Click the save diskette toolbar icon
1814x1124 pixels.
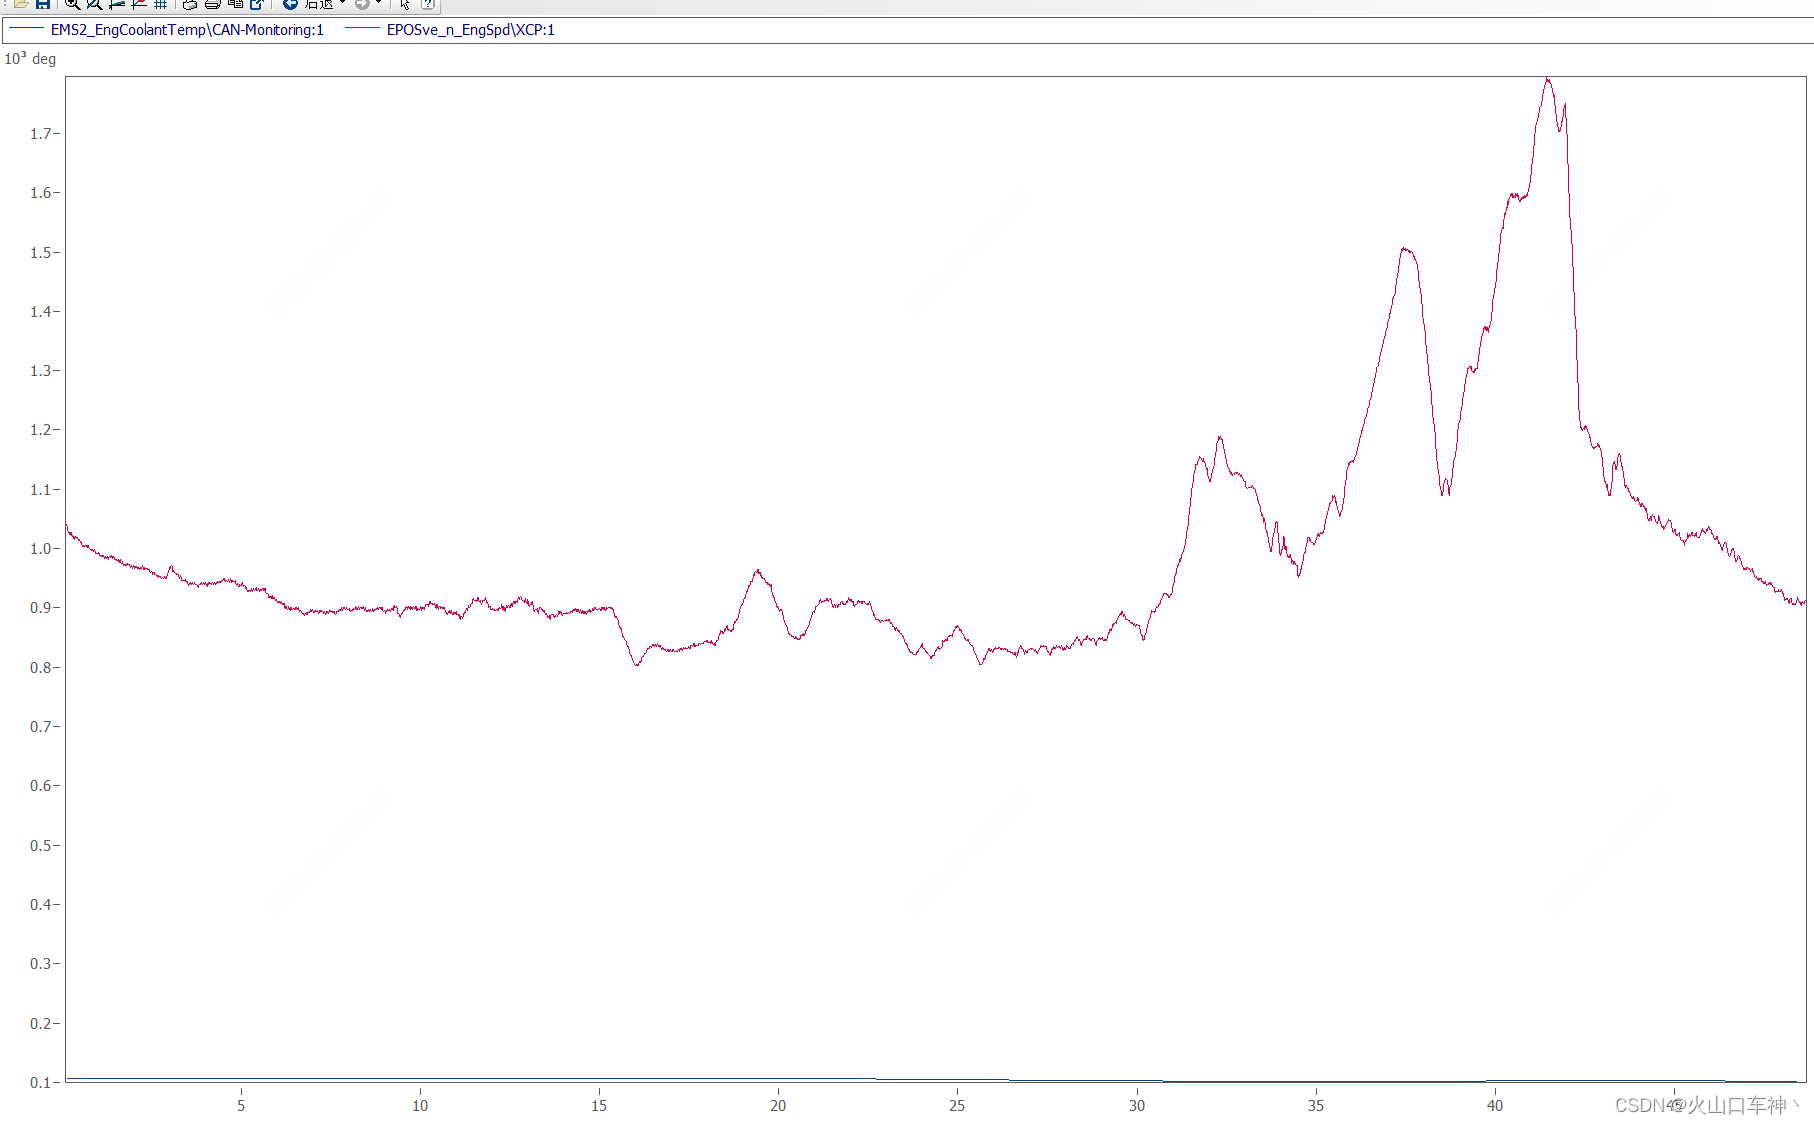tap(43, 4)
